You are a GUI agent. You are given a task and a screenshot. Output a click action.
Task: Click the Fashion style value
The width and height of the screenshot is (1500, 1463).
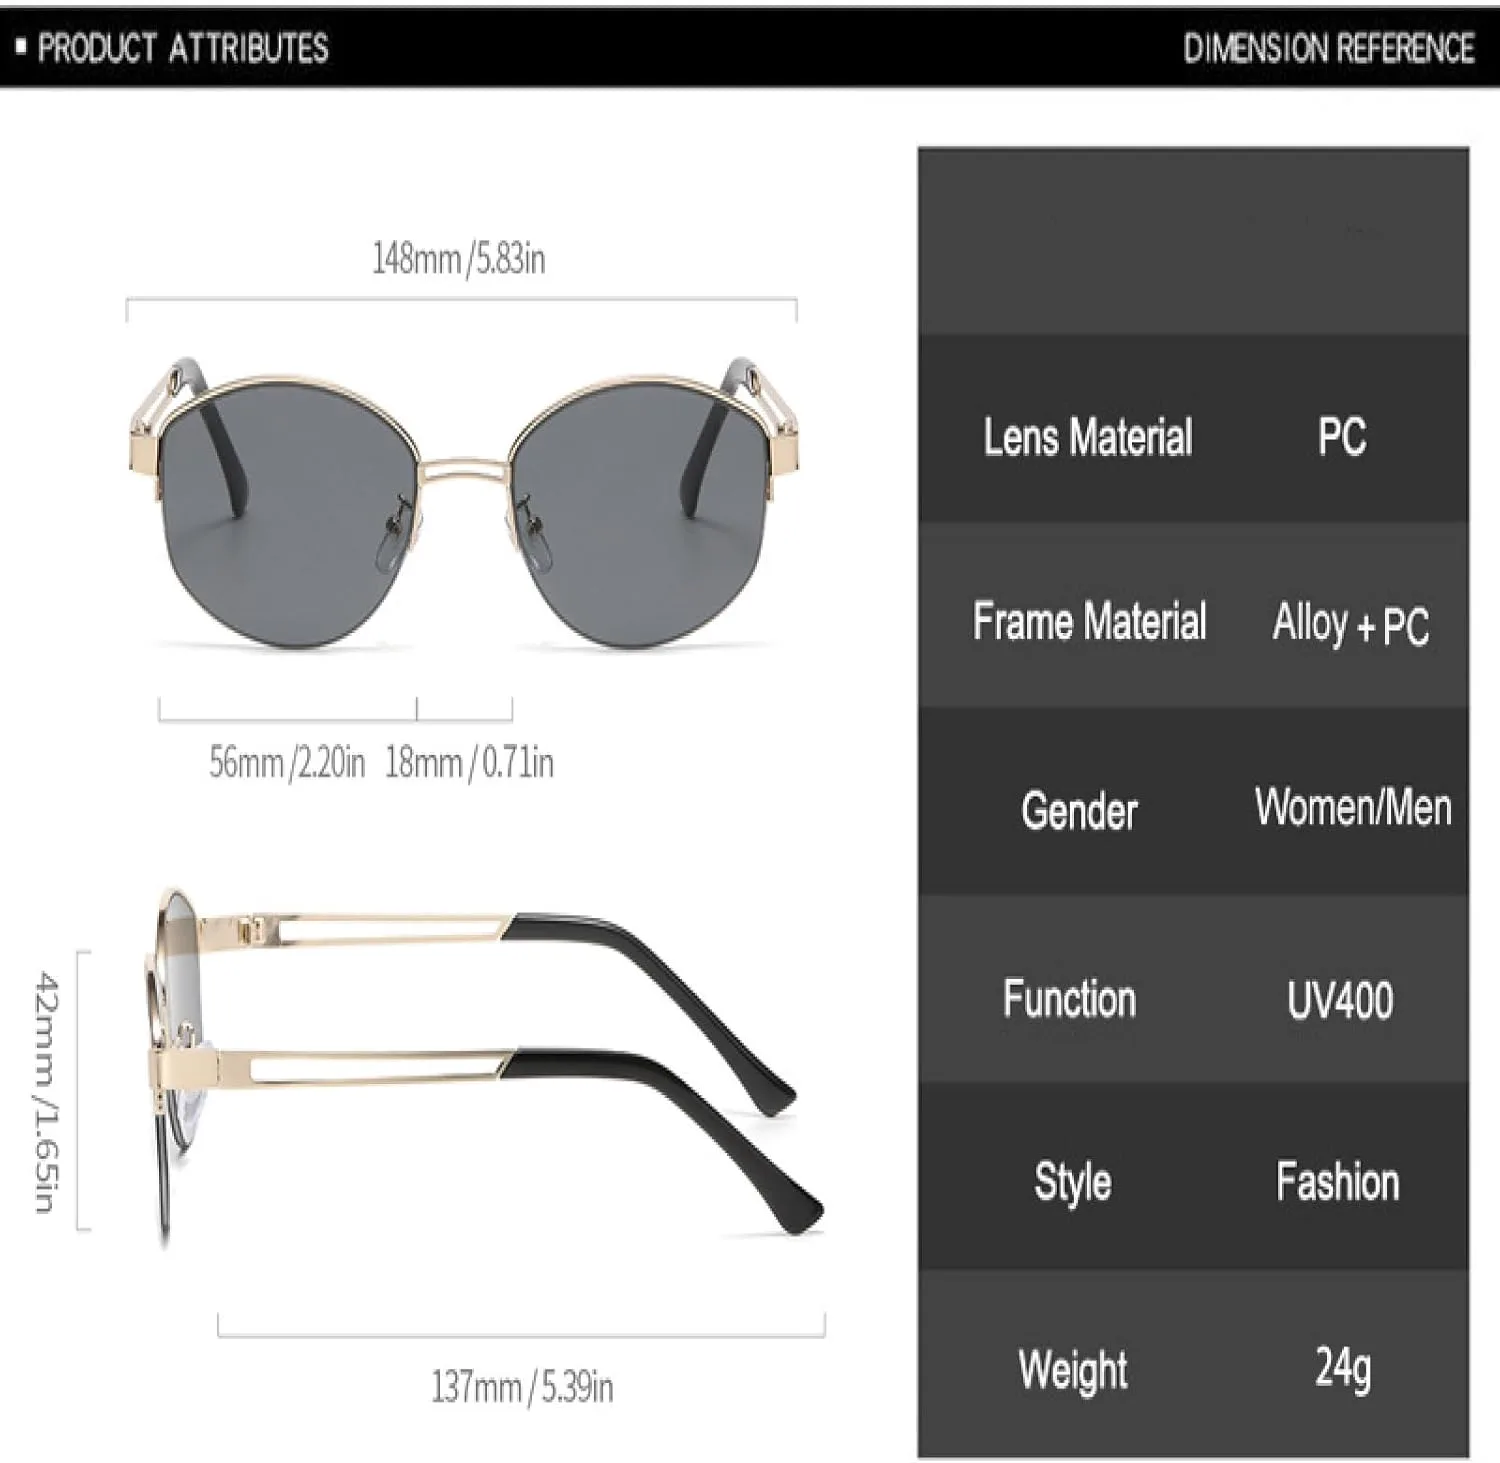click(x=1338, y=1182)
